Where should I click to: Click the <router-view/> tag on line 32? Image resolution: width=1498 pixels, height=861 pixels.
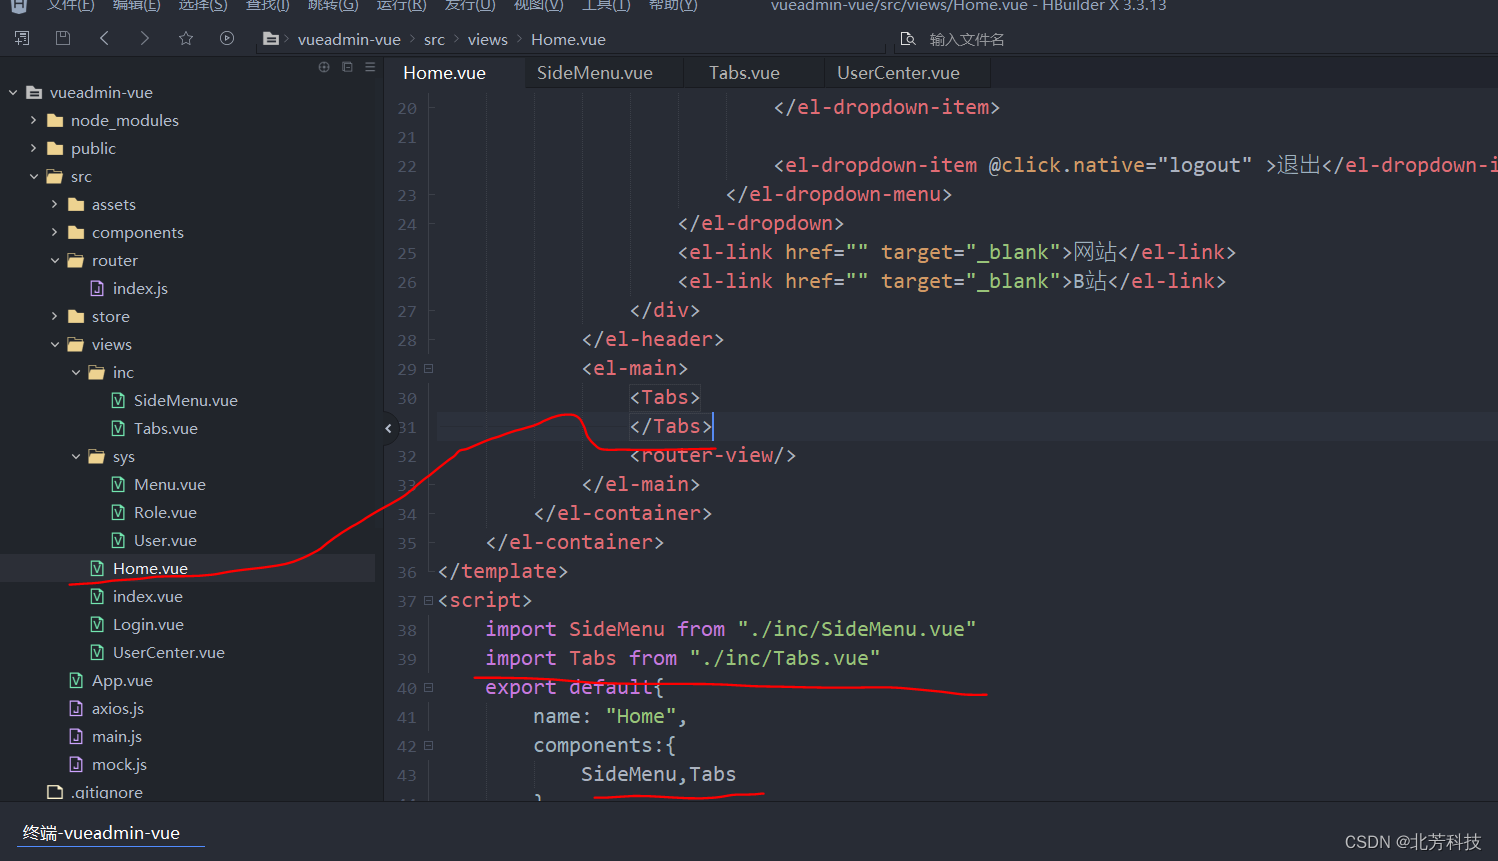click(713, 455)
